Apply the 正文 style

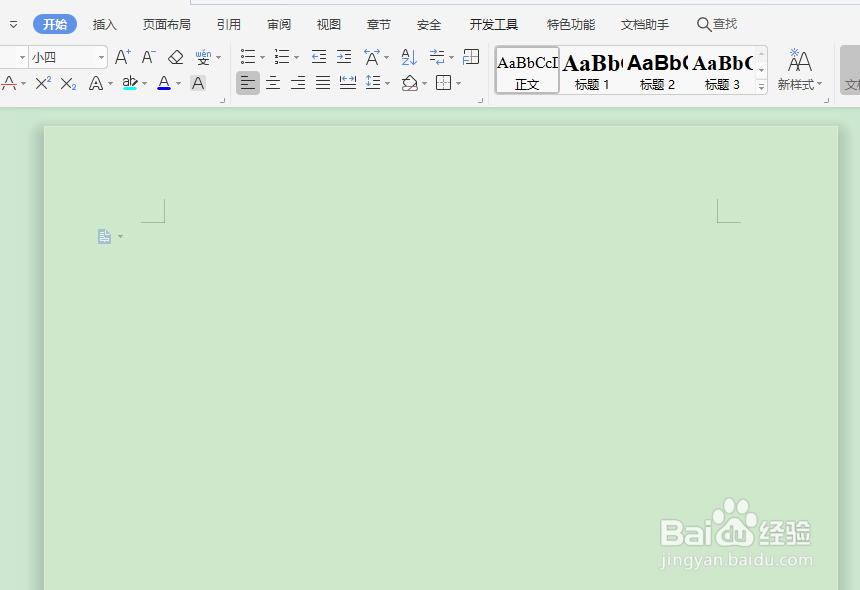[527, 70]
